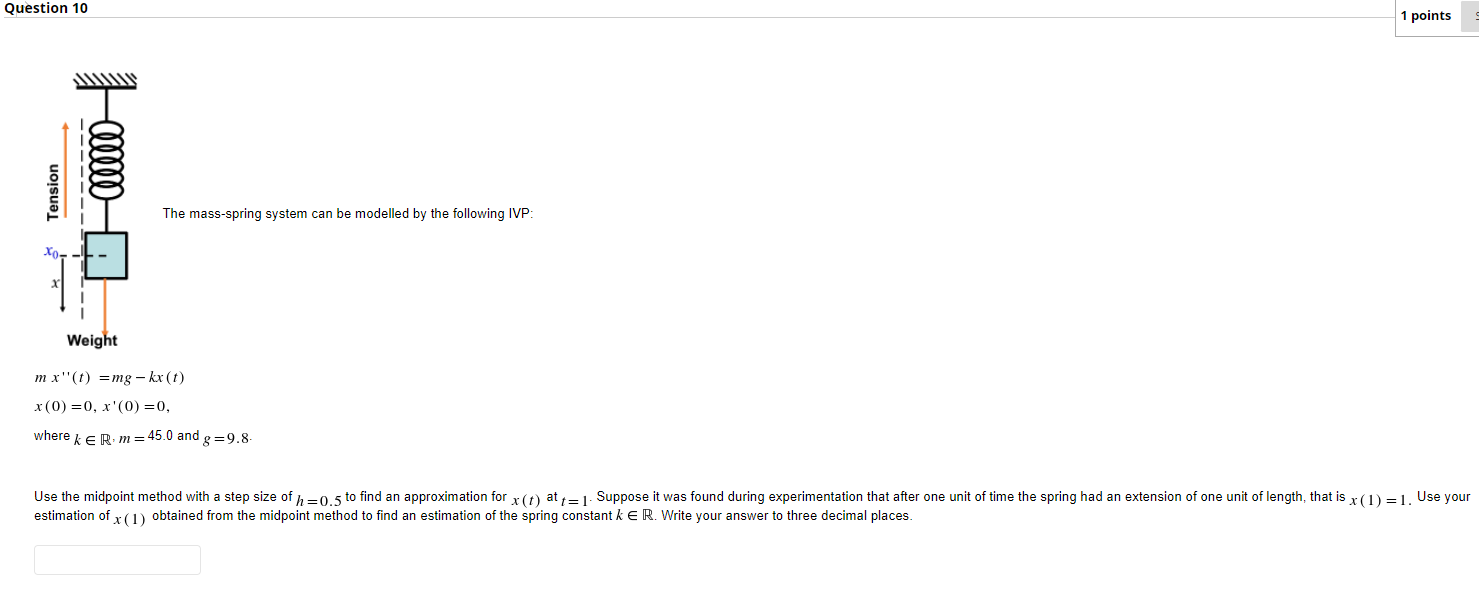The height and width of the screenshot is (592, 1479).
Task: Click the downward orange weight arrow
Action: [x=105, y=307]
